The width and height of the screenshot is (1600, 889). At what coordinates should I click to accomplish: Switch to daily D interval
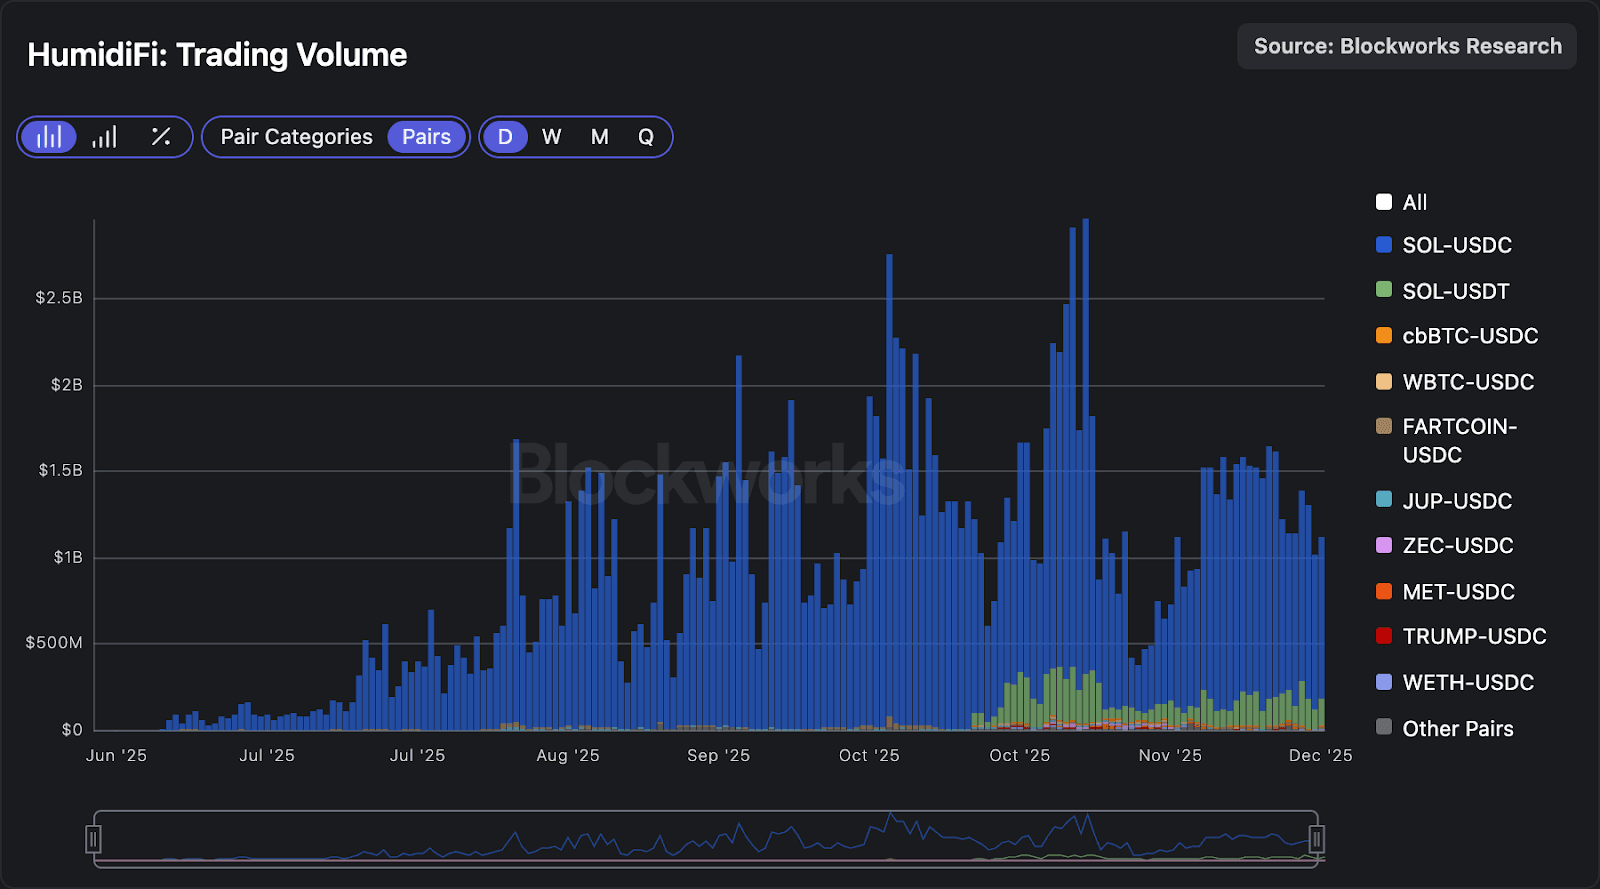(505, 137)
